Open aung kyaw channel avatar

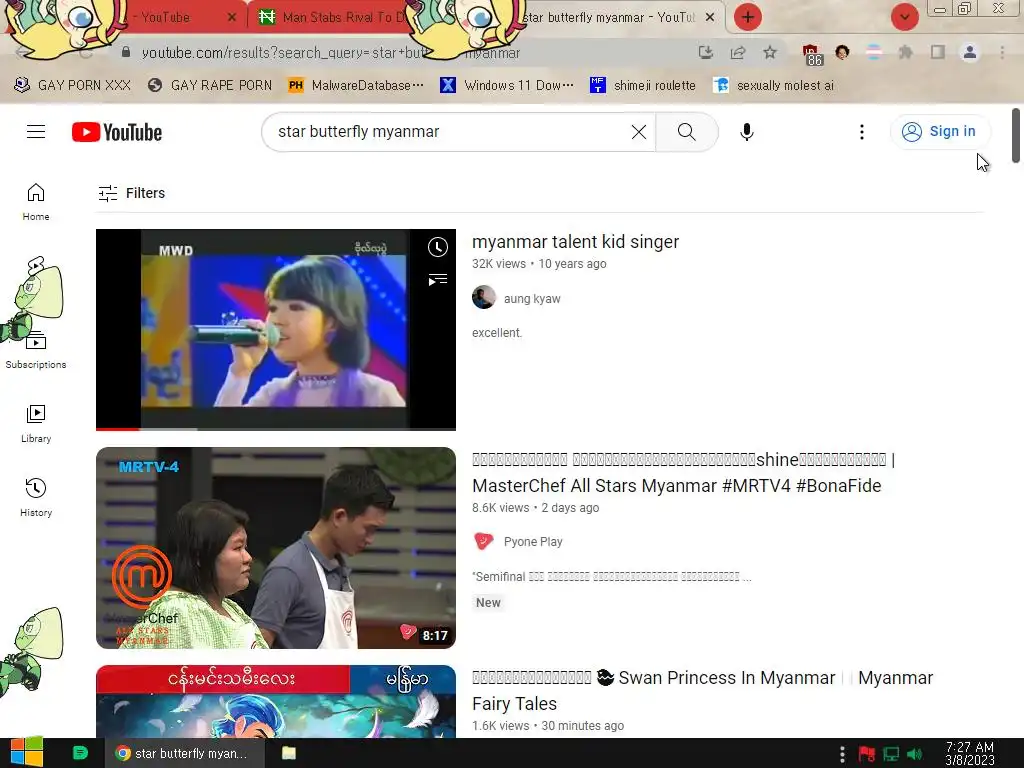tap(484, 298)
